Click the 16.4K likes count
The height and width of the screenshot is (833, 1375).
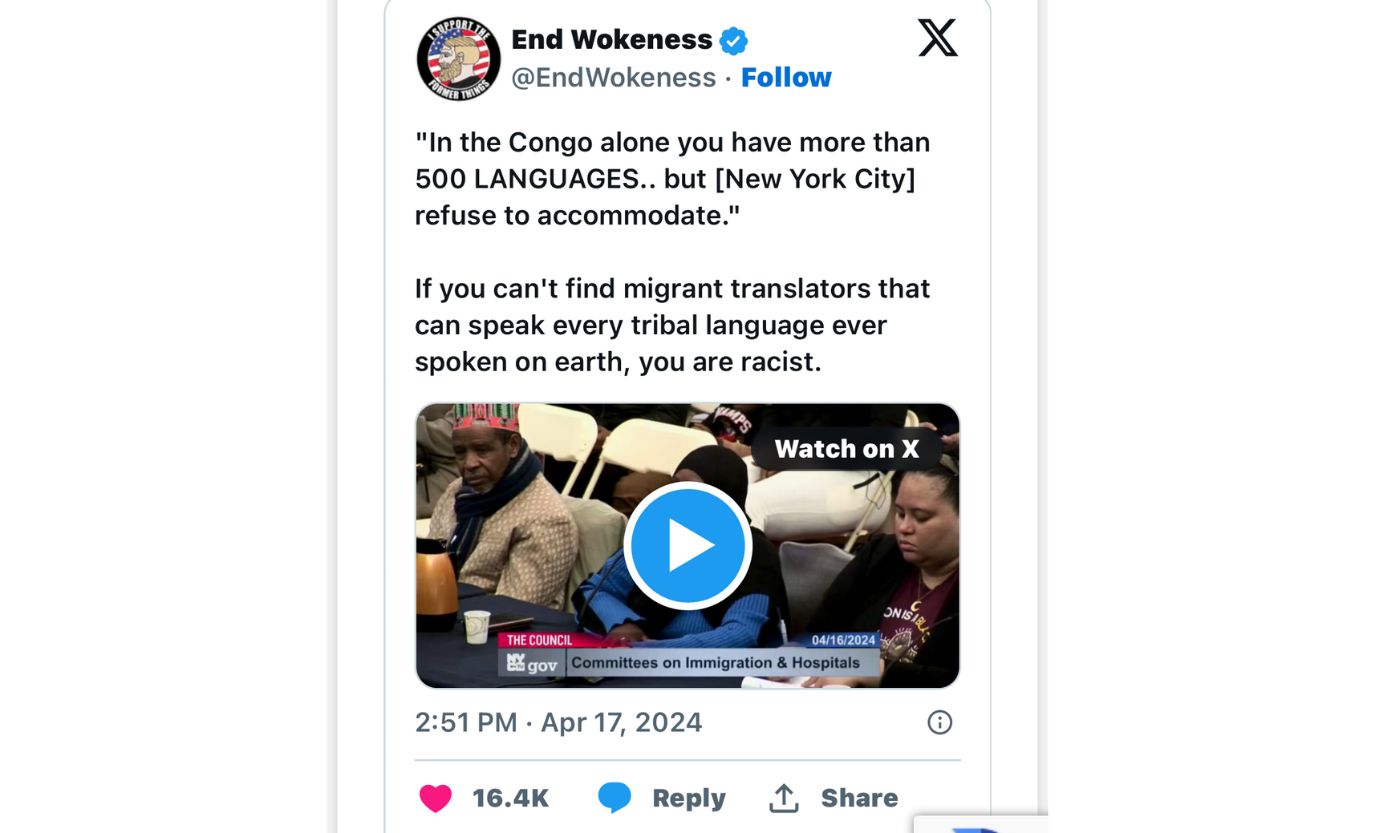(511, 798)
